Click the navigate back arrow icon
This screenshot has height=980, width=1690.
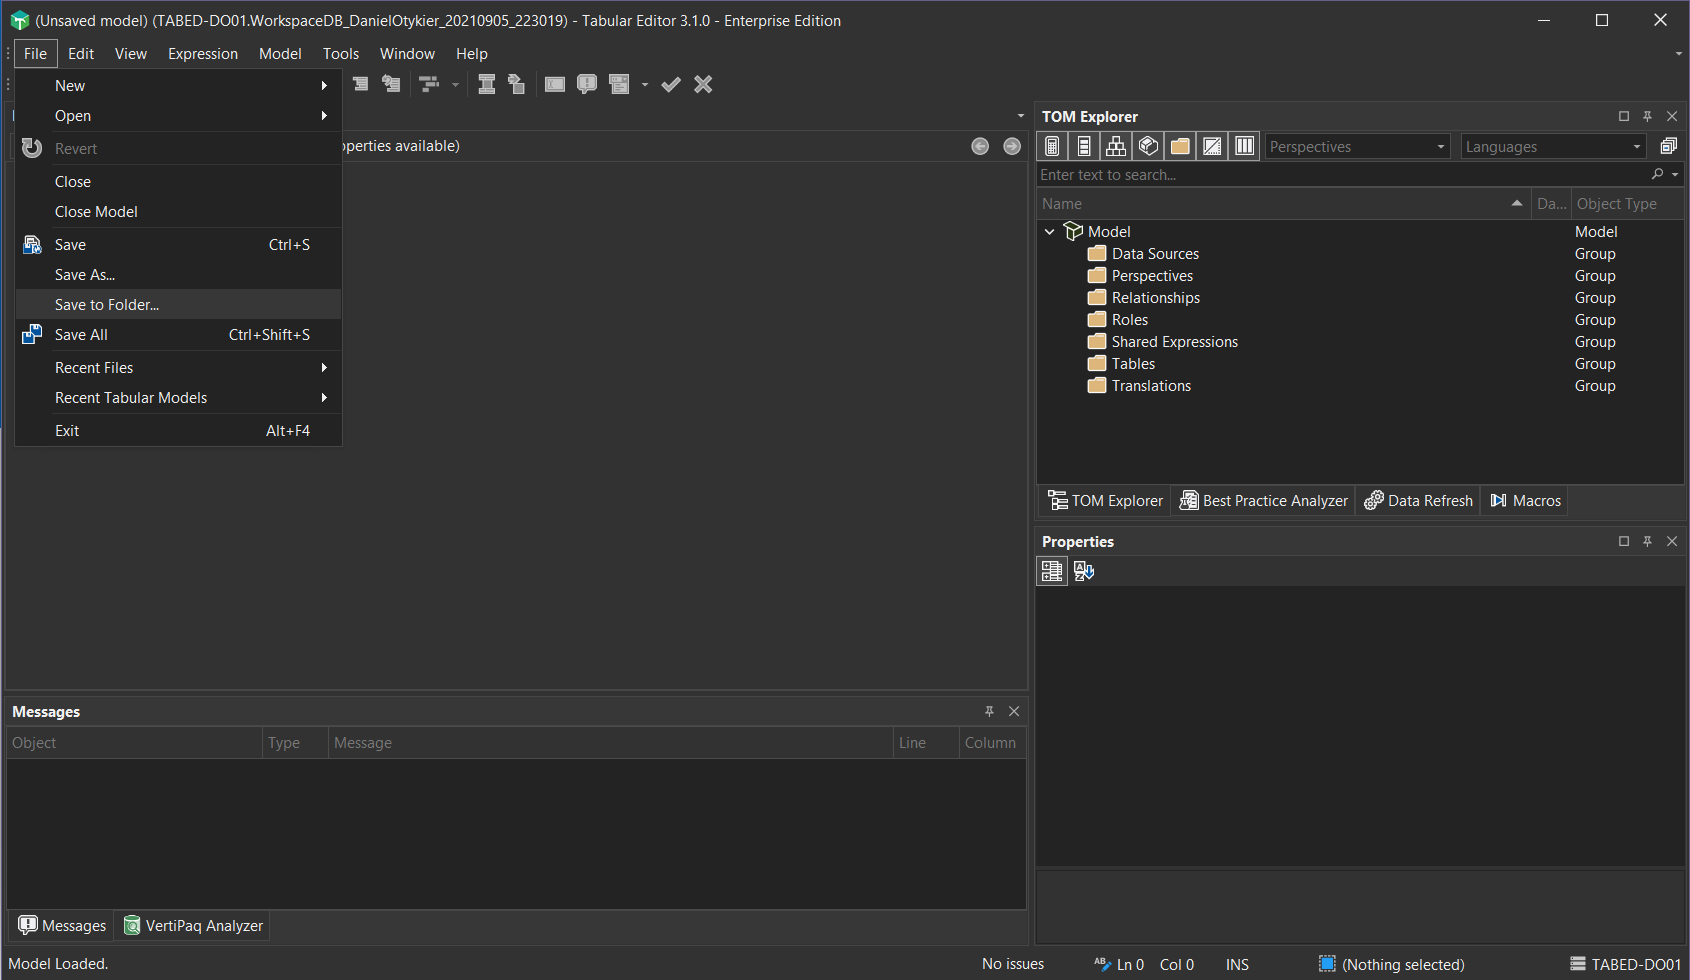pyautogui.click(x=980, y=146)
